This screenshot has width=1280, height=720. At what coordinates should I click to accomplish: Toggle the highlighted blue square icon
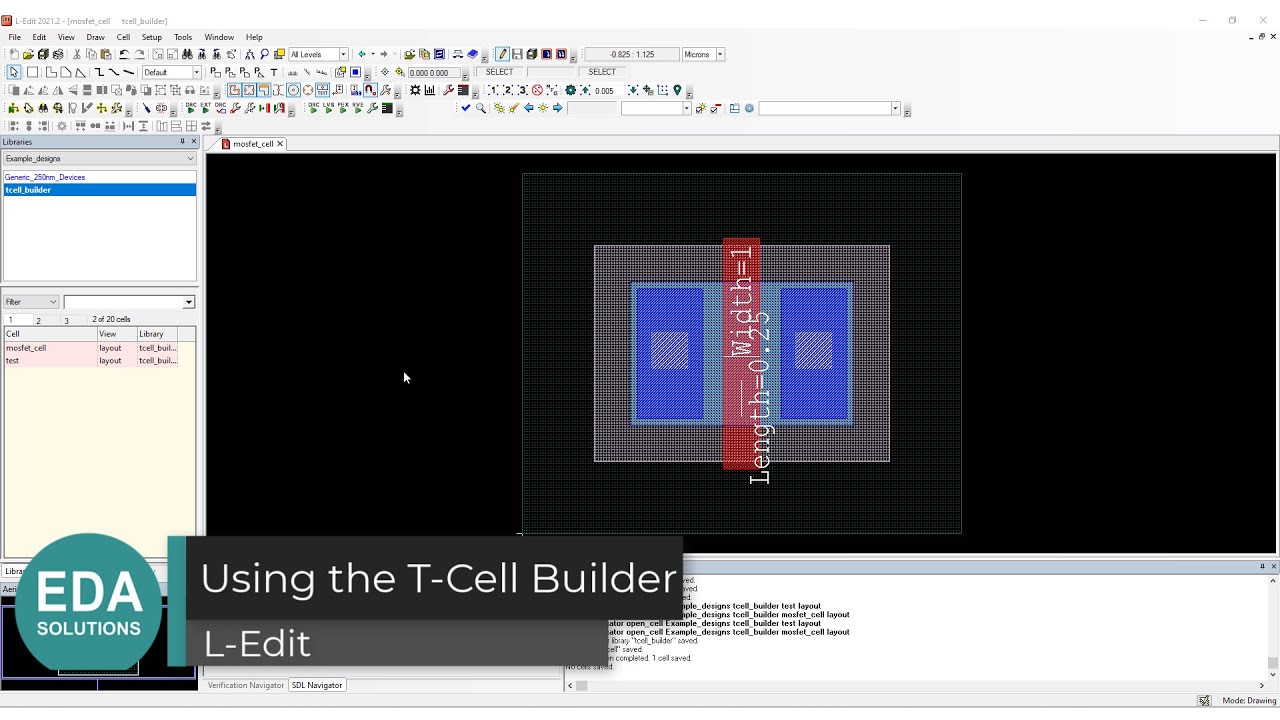(355, 72)
